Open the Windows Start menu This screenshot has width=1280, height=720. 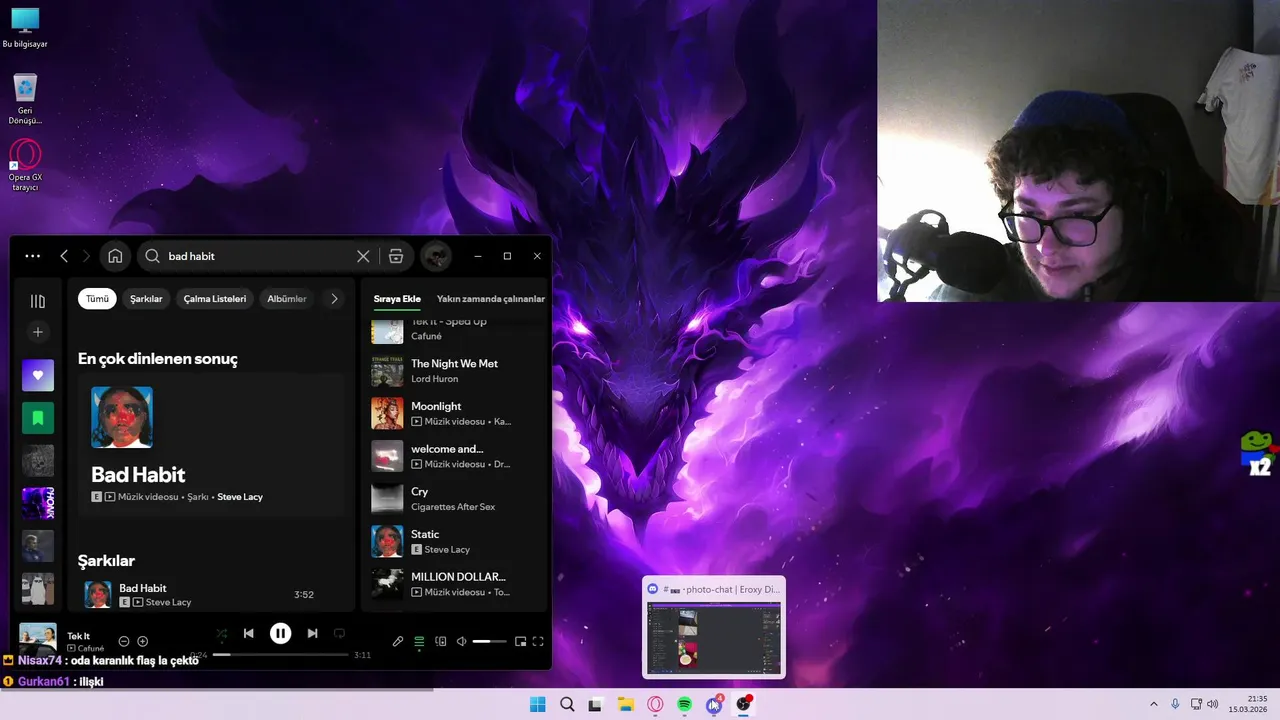pyautogui.click(x=537, y=704)
